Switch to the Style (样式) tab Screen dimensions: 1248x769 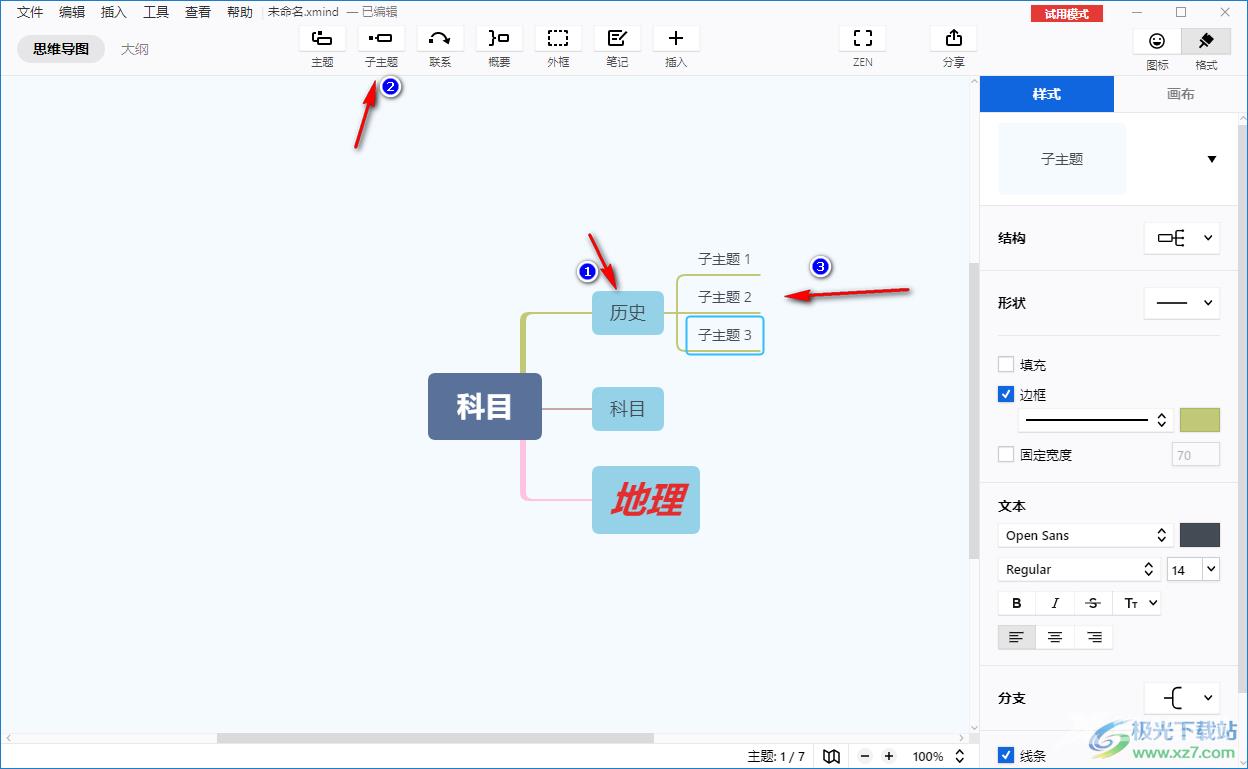click(1047, 94)
